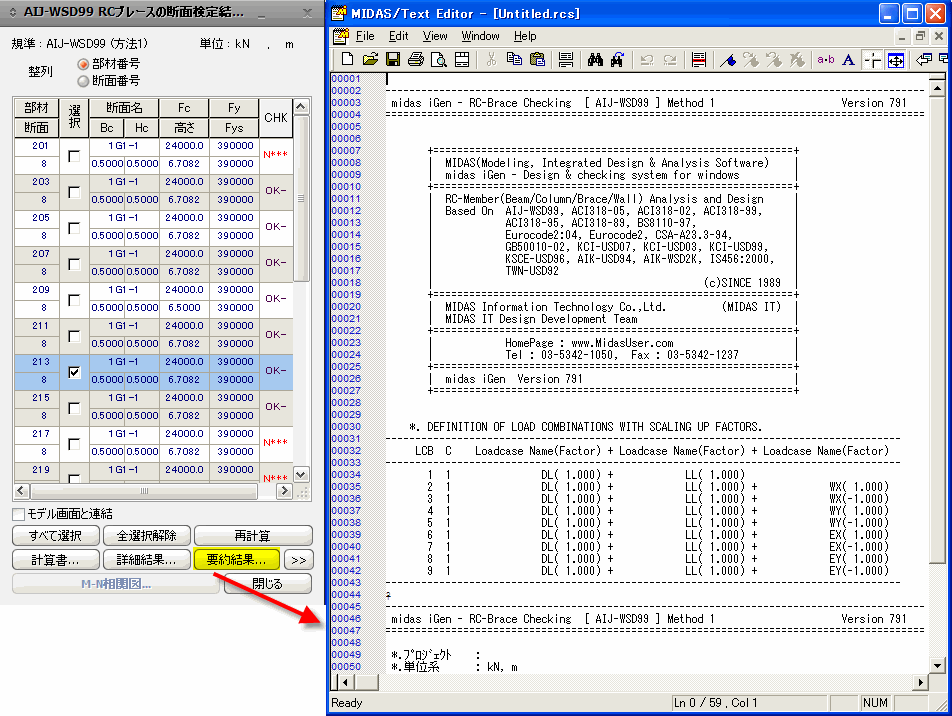
Task: Check the selection box for member 203
Action: [74, 192]
